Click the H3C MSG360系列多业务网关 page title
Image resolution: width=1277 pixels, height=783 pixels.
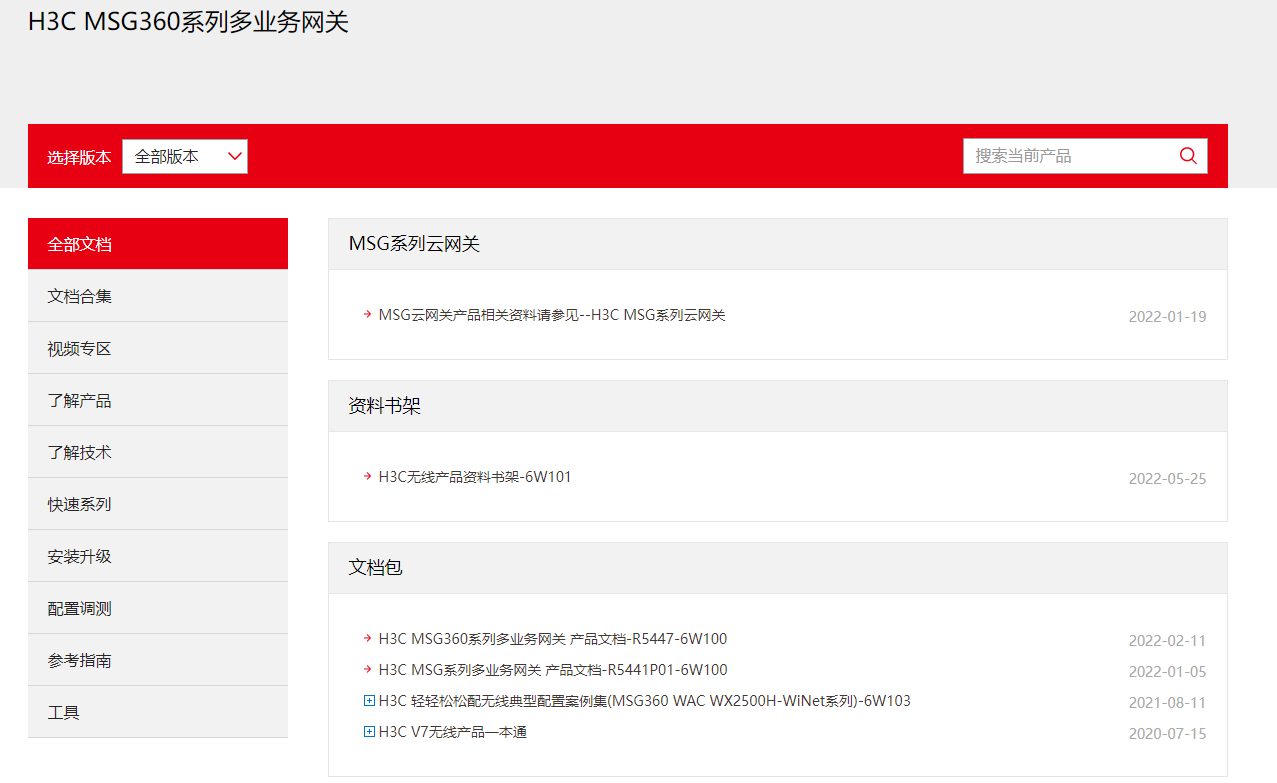tap(188, 22)
